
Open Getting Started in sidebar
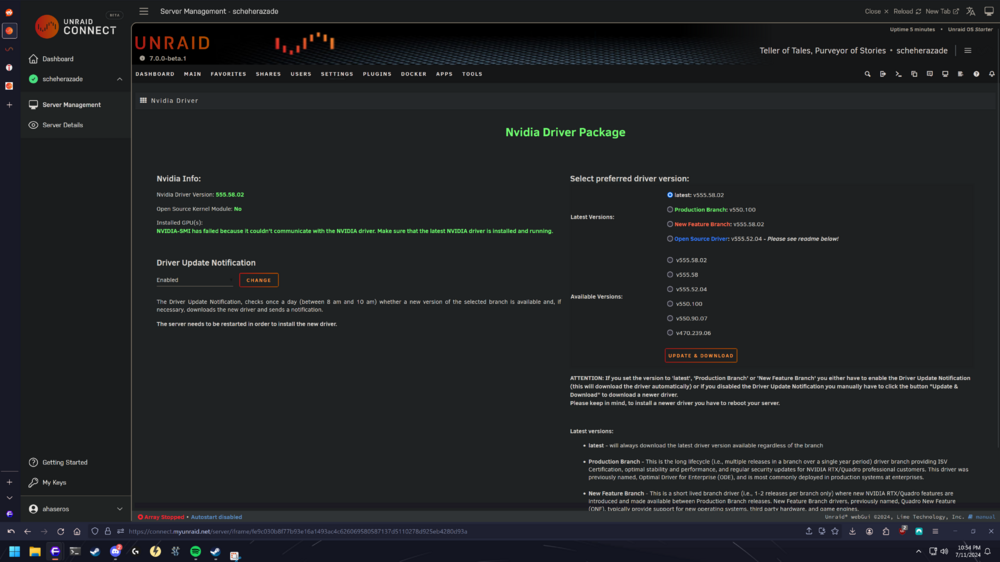(64, 462)
